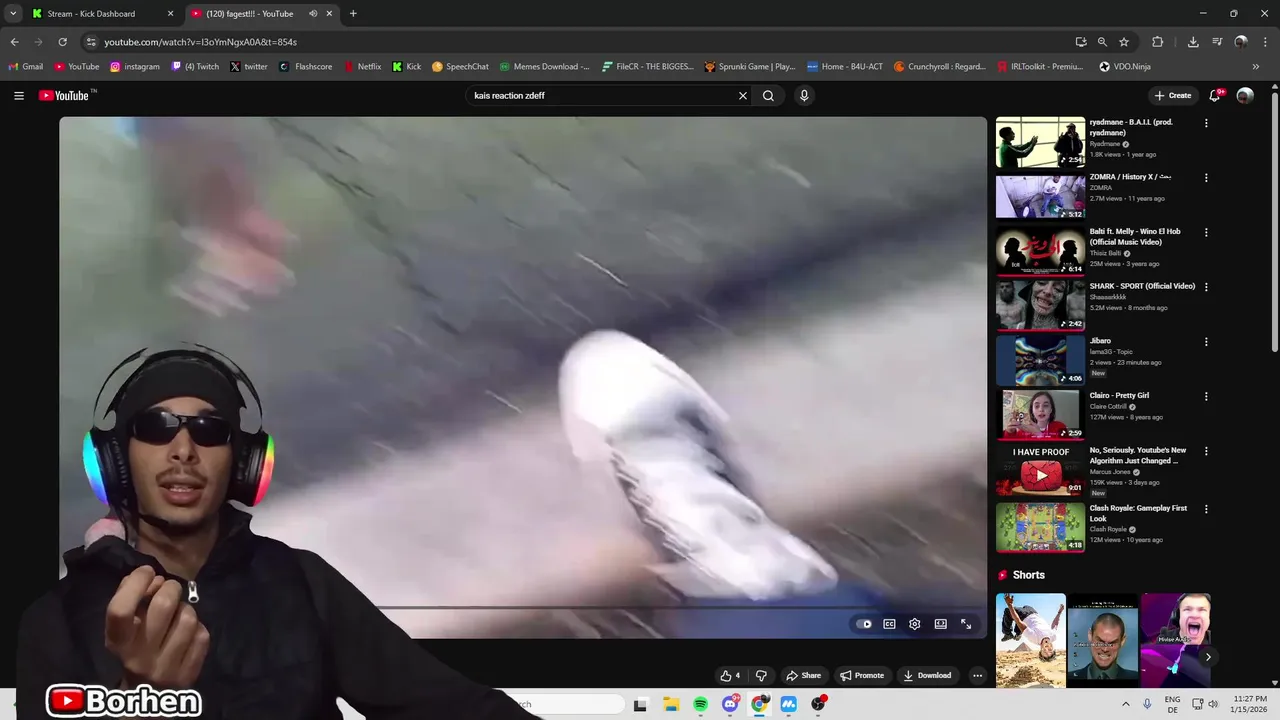This screenshot has width=1280, height=720.
Task: Open Chrome three-dot menu
Action: 1265,42
